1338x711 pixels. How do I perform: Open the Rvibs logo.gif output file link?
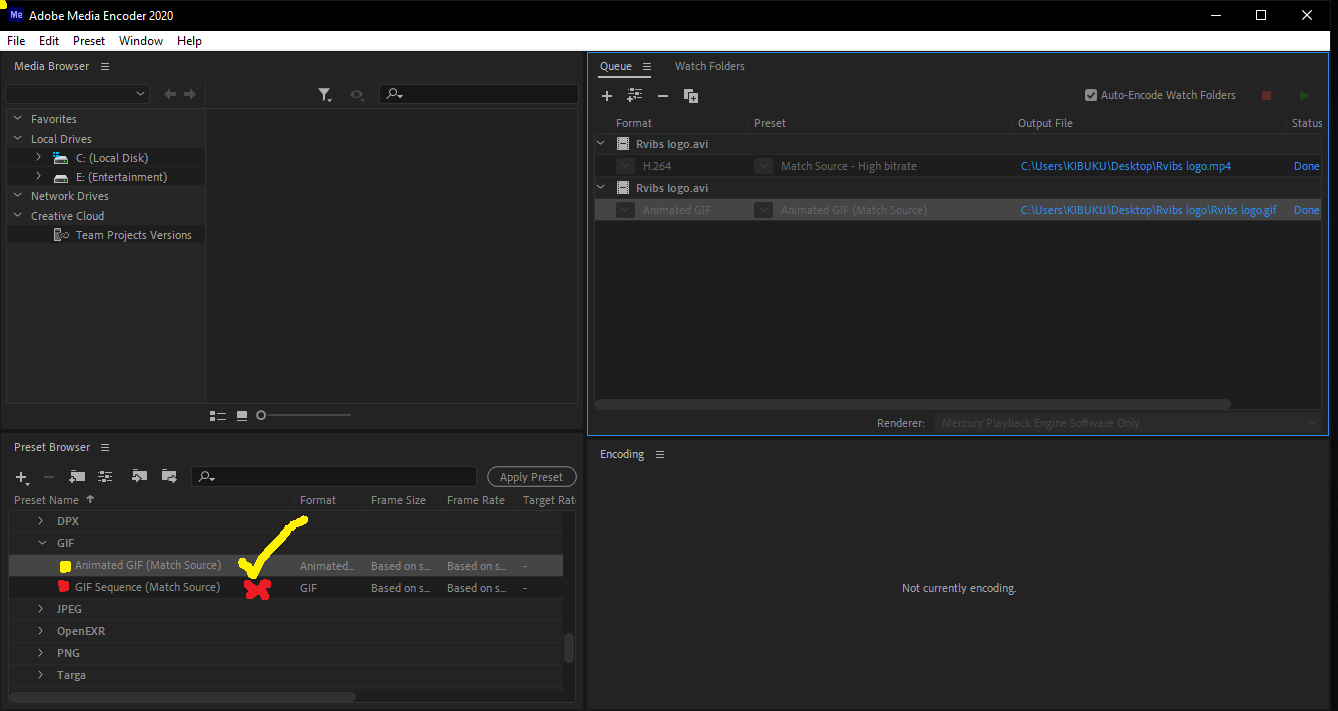[1148, 210]
